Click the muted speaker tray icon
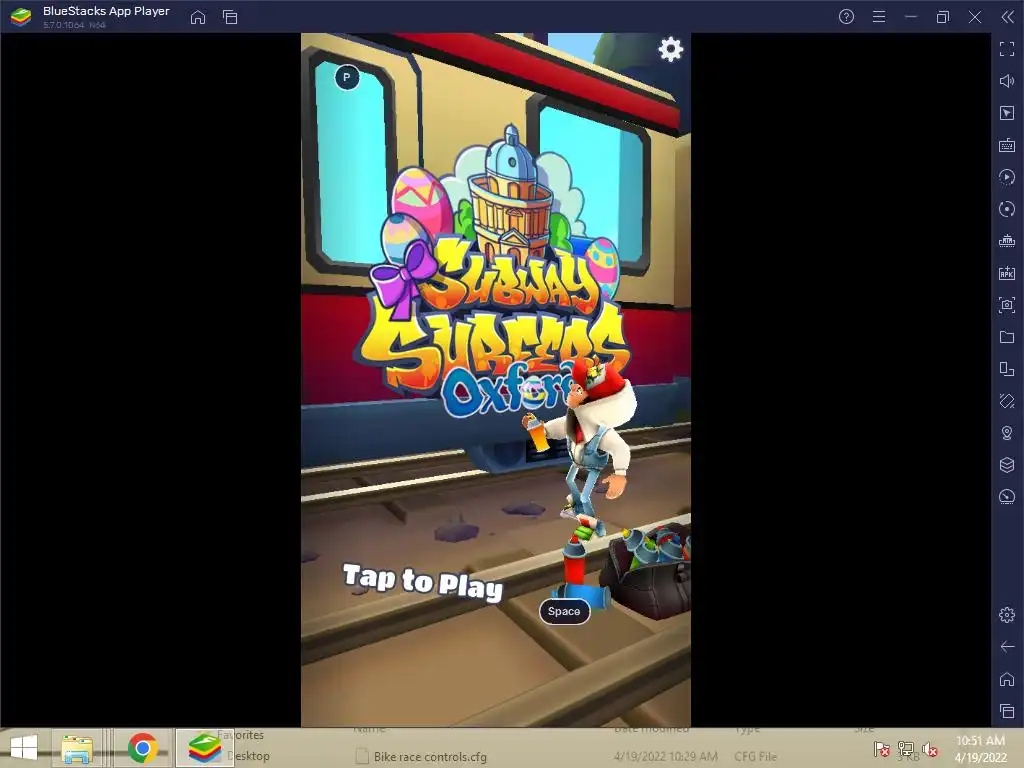The height and width of the screenshot is (768, 1024). 930,749
